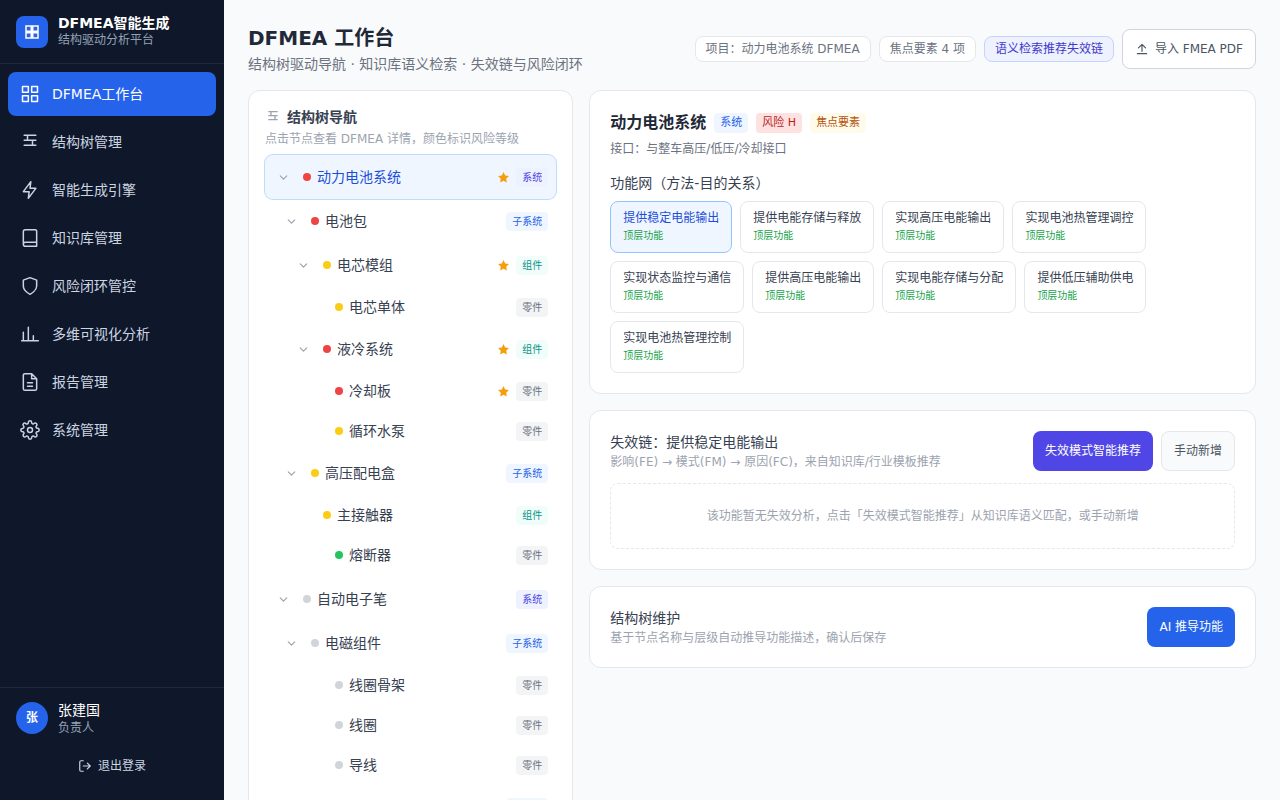Viewport: 1280px width, 800px height.
Task: Select the 提供电能存储与释放 function card
Action: tap(807, 227)
